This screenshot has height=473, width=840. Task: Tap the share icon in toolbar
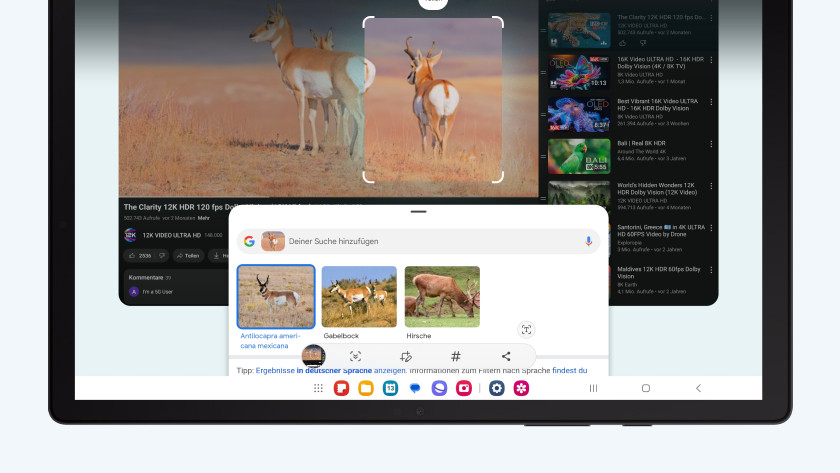506,356
